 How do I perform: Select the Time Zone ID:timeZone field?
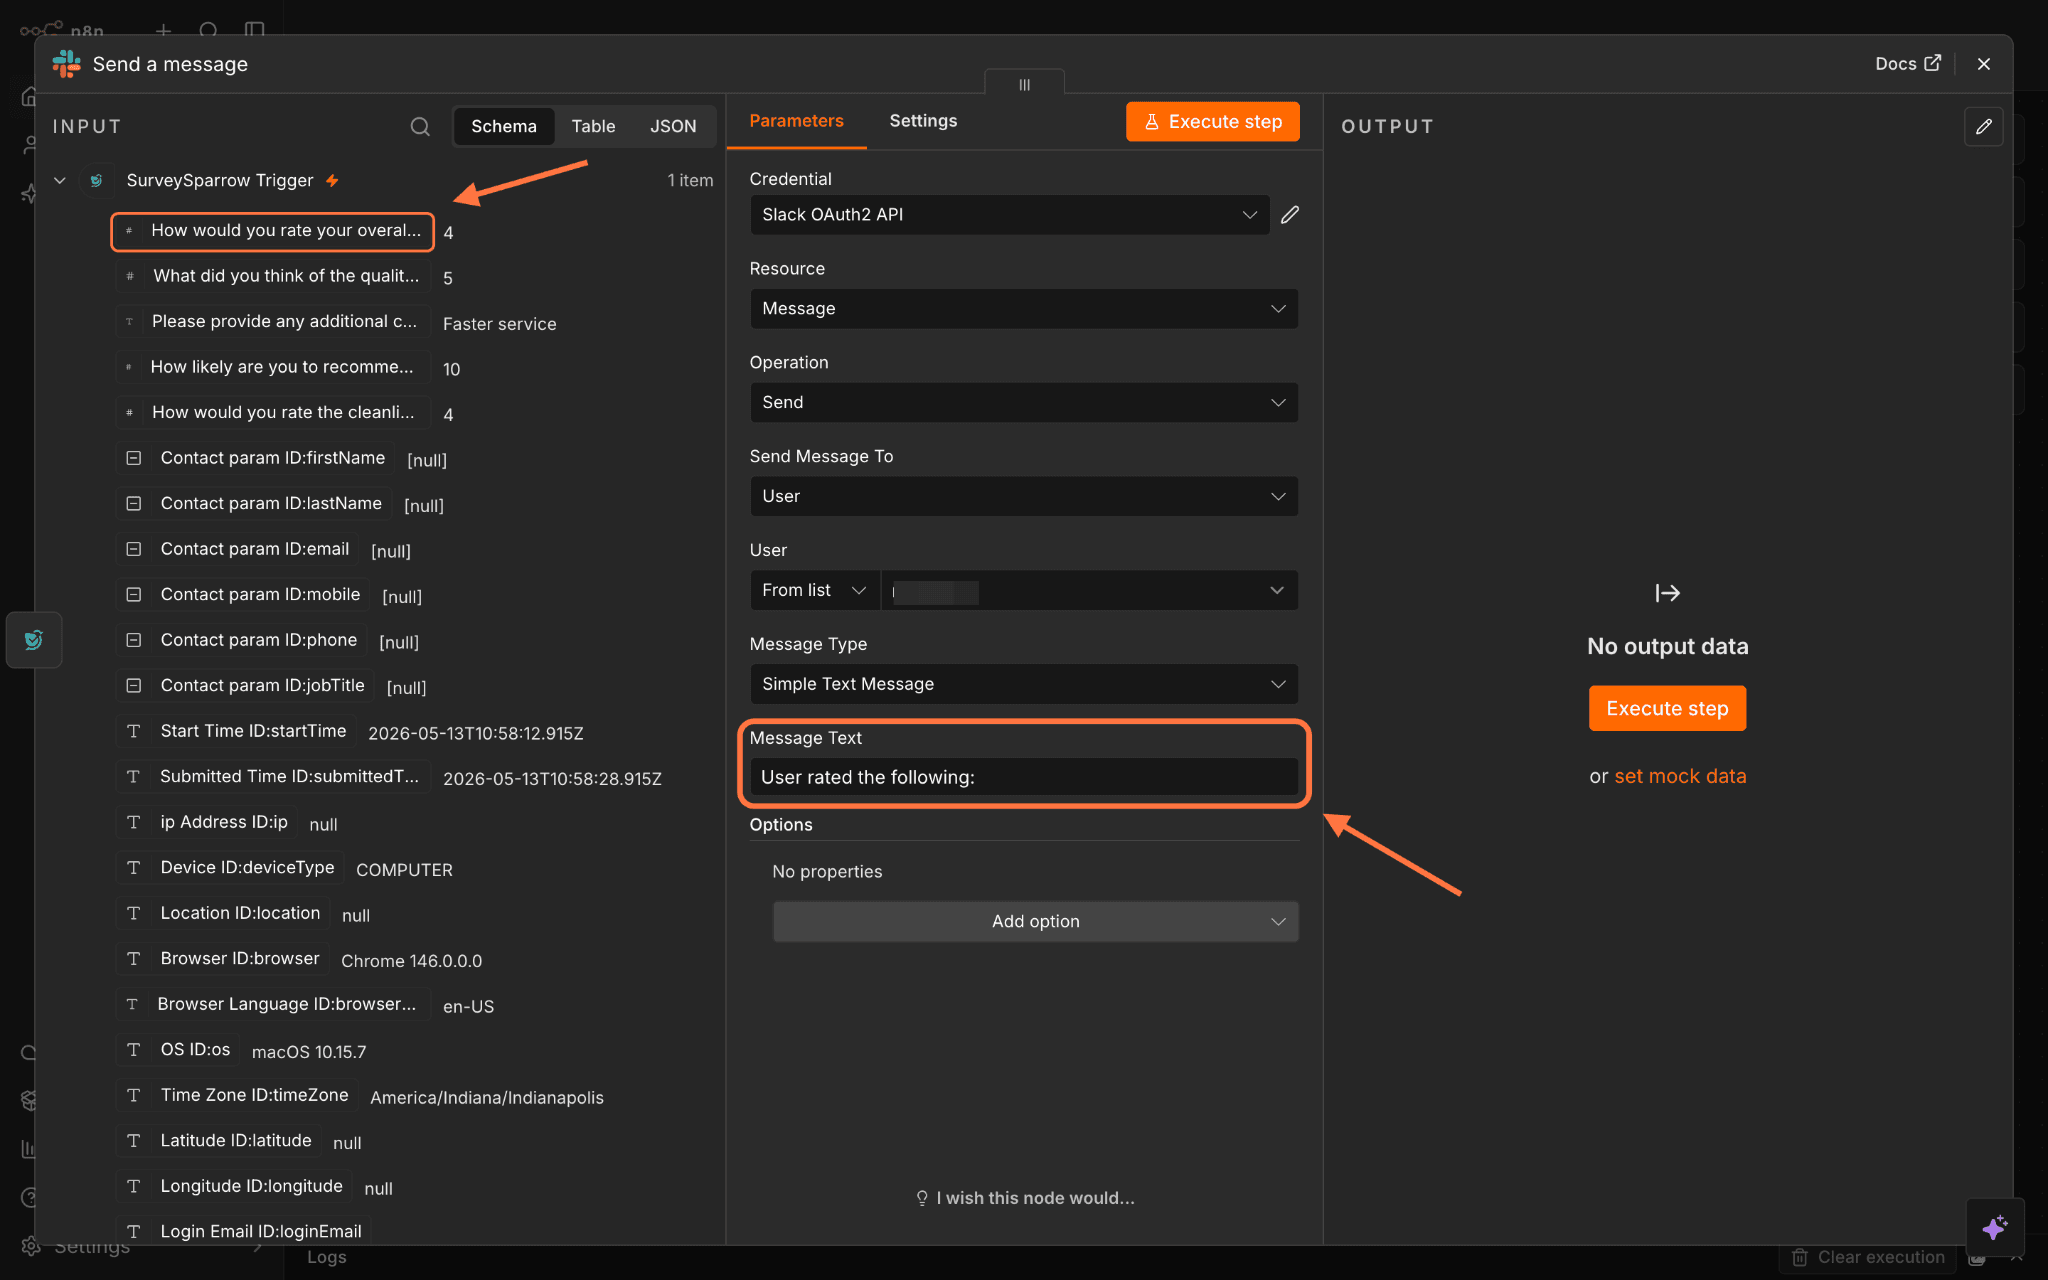238,1096
